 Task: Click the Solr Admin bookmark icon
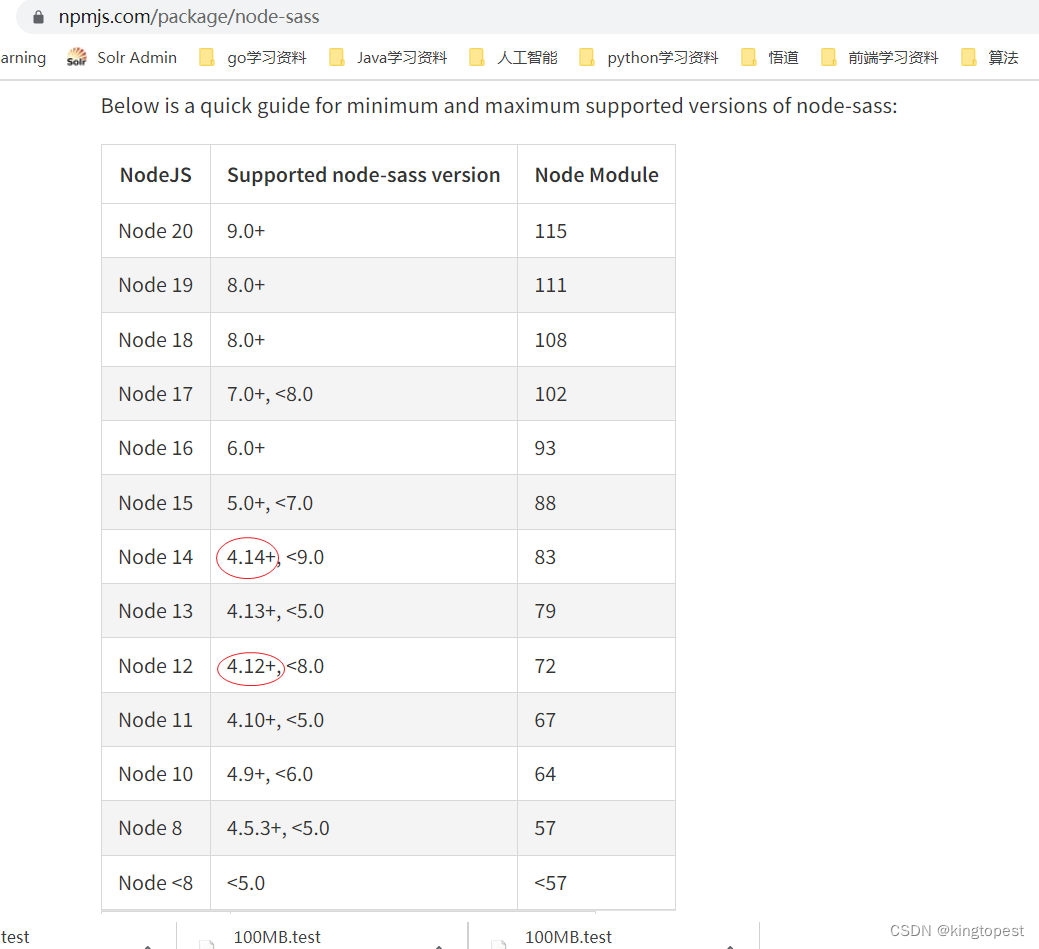tap(77, 57)
